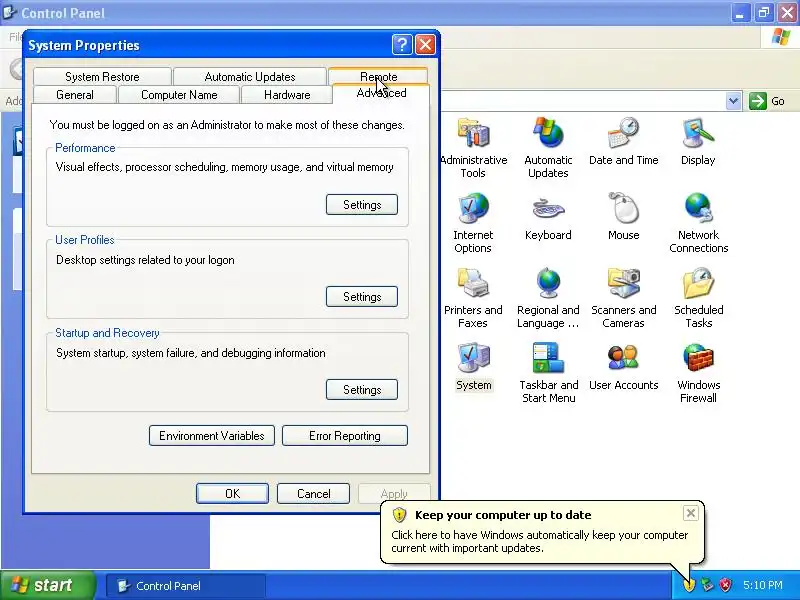Close the System Properties dialog

coord(425,45)
